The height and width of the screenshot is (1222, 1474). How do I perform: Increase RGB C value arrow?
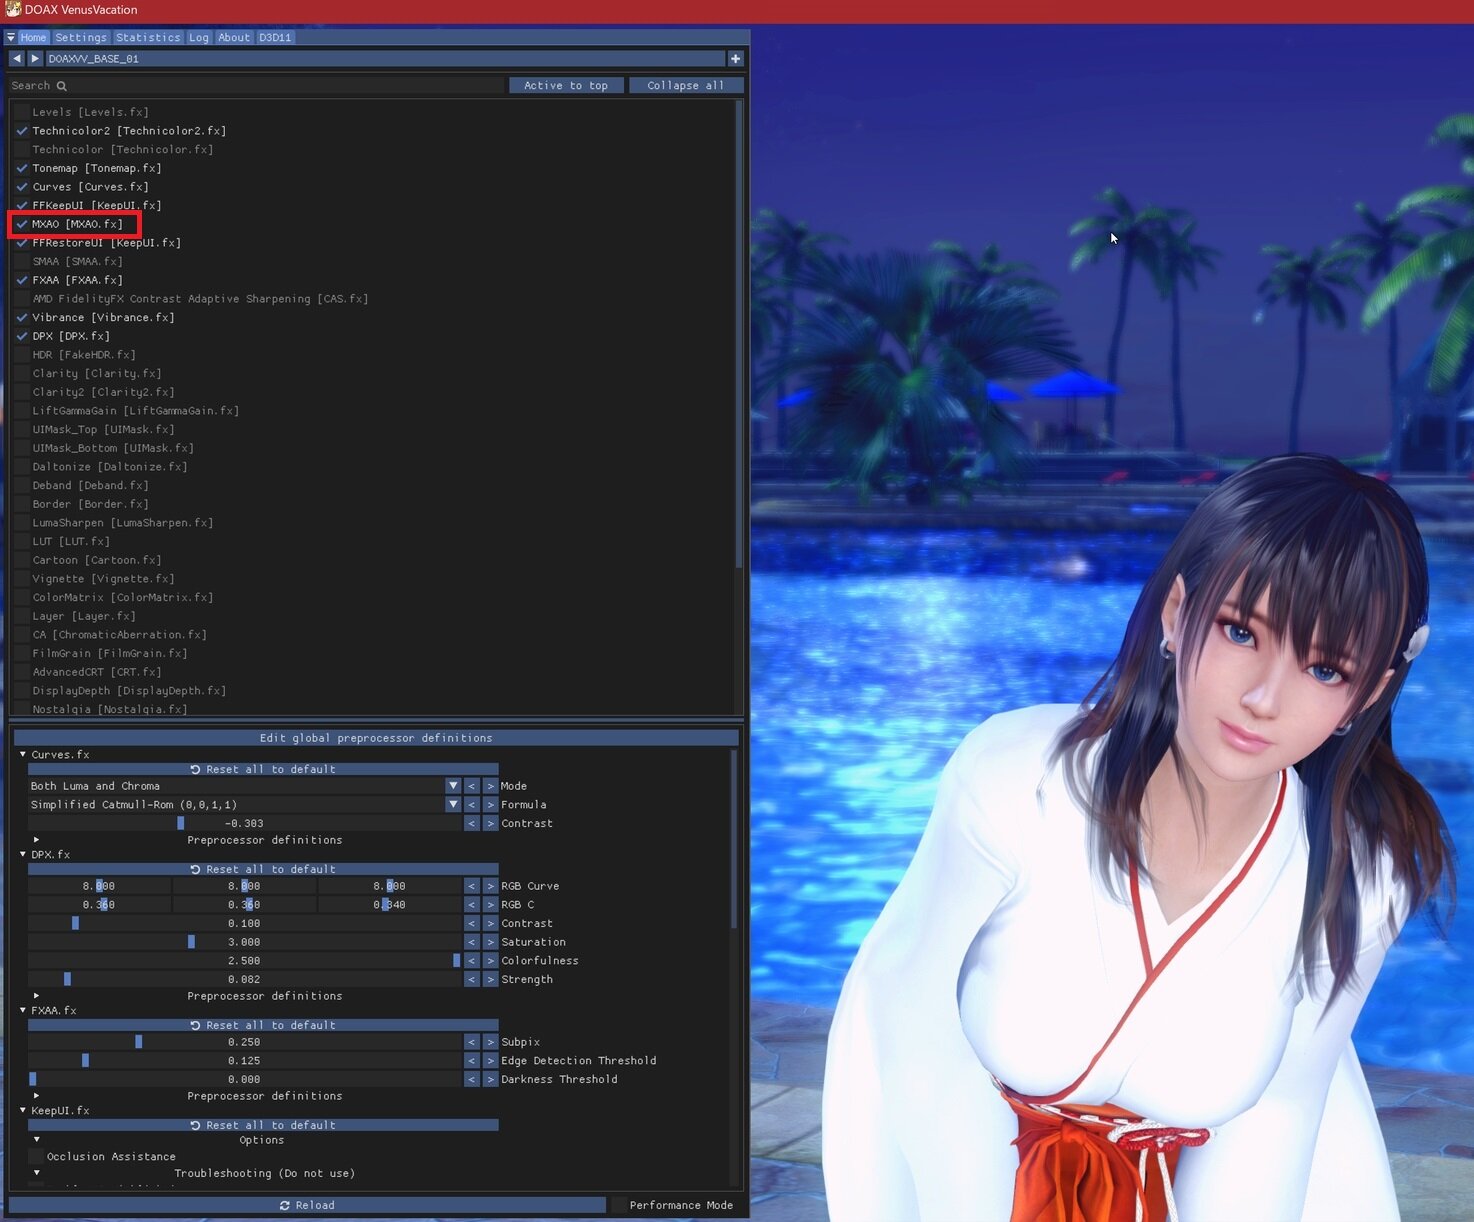(490, 905)
